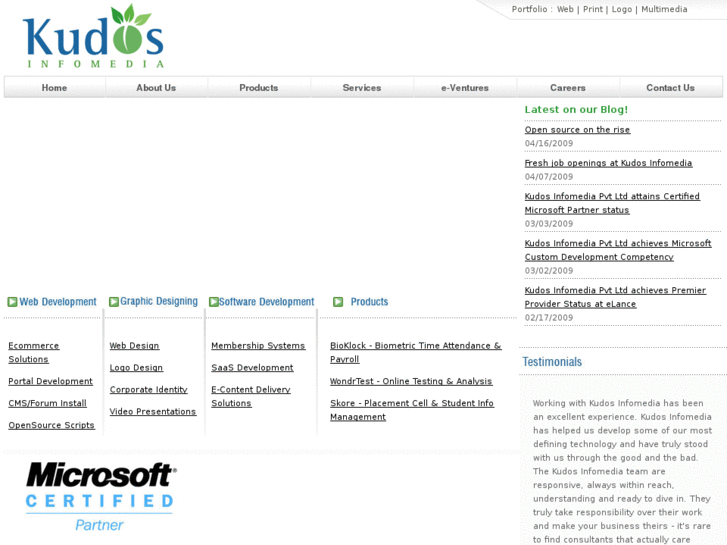The height and width of the screenshot is (545, 727).
Task: Open the CMS/Forum Install link
Action: coord(47,403)
